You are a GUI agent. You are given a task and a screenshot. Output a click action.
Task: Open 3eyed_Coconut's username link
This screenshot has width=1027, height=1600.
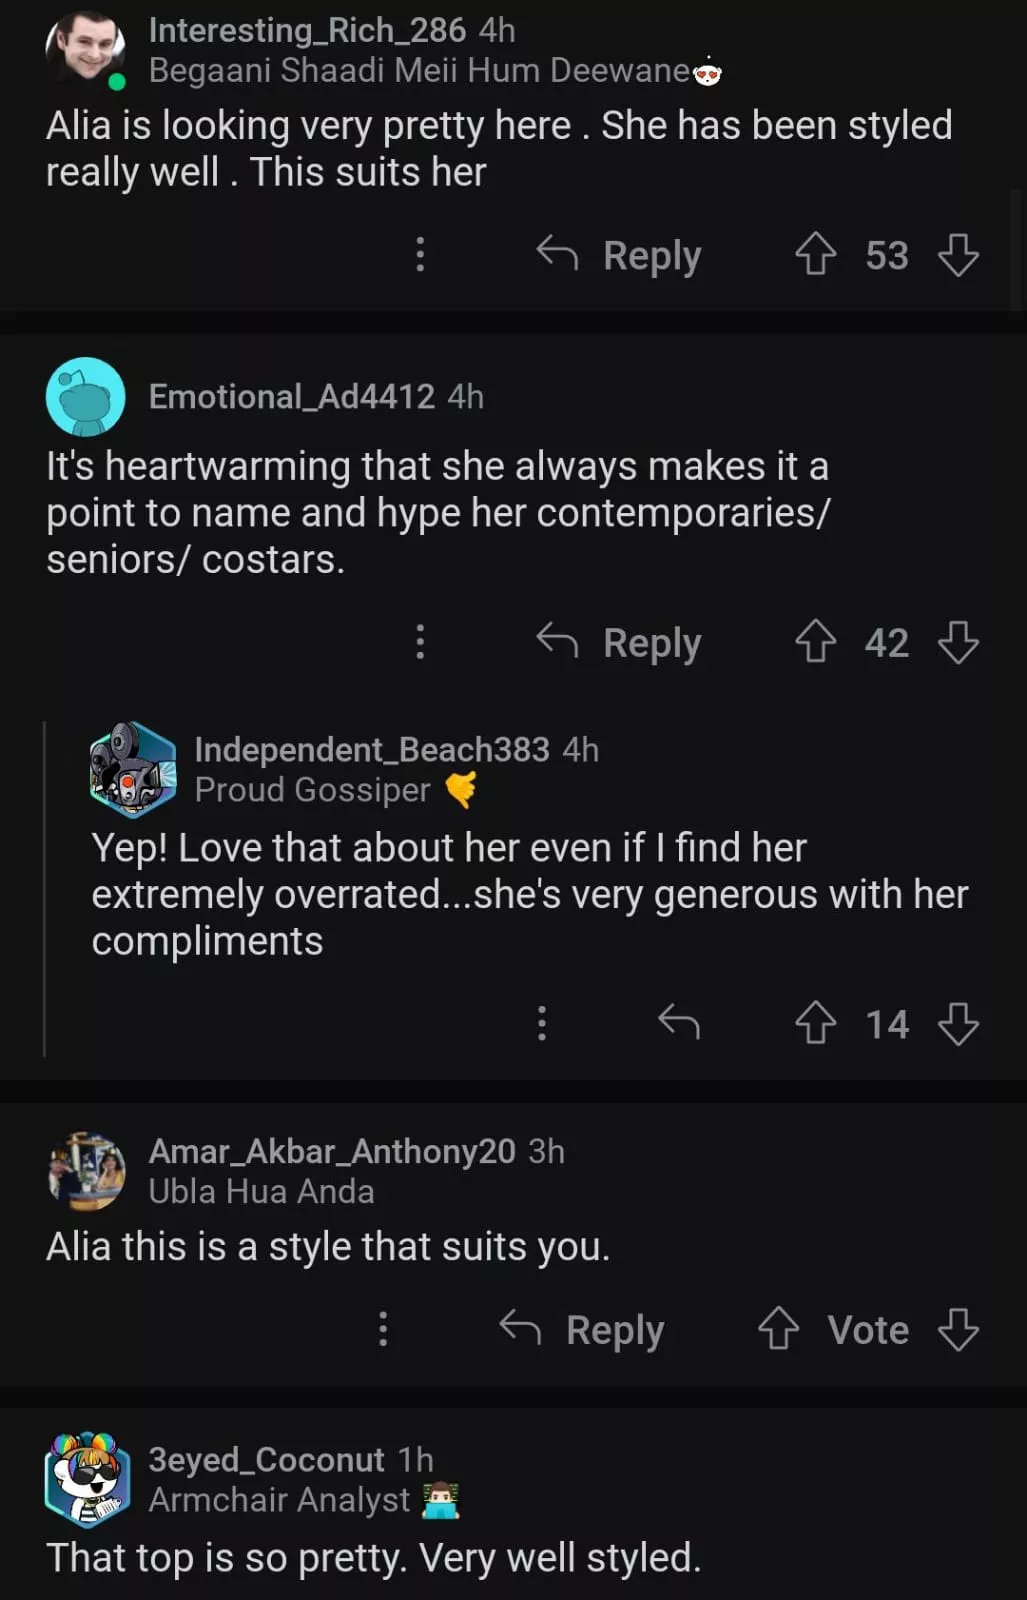click(x=266, y=1460)
